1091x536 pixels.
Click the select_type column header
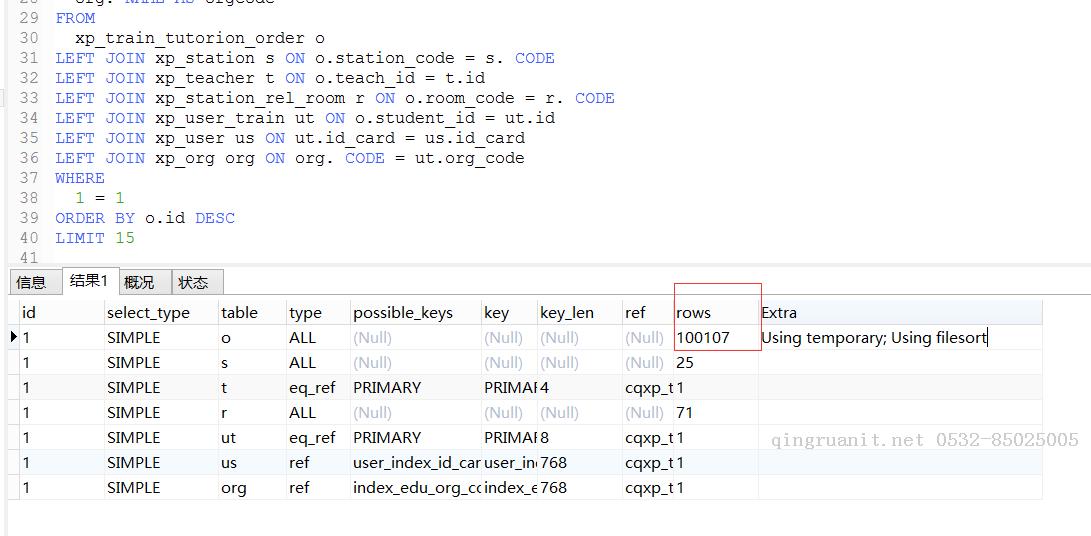coord(161,313)
